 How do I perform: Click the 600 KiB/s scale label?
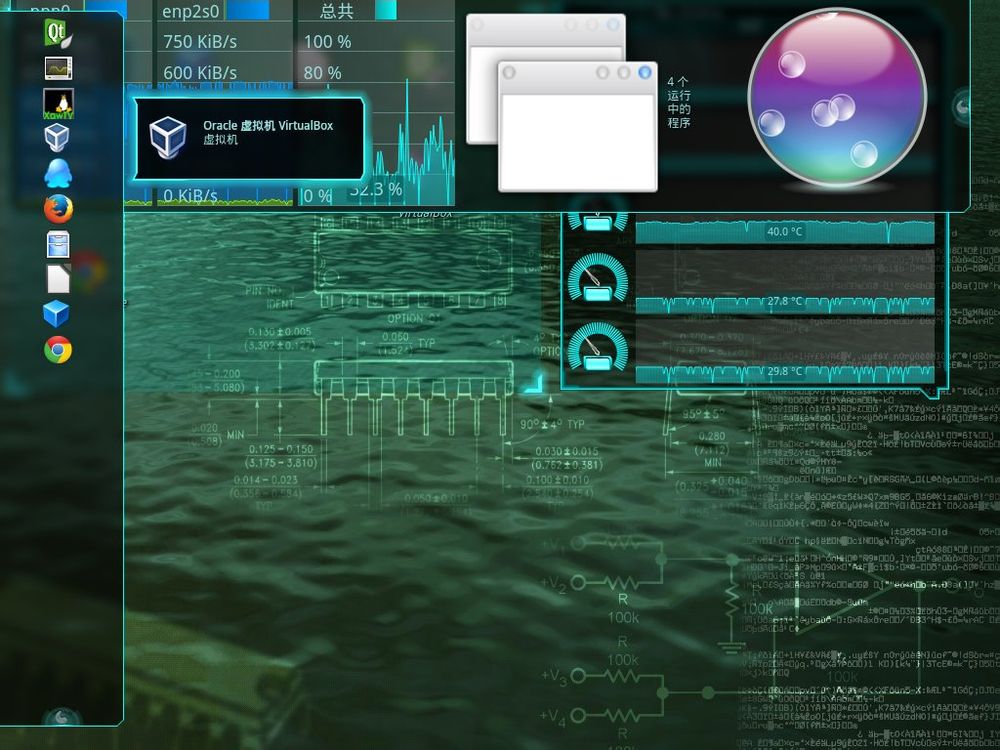[200, 73]
